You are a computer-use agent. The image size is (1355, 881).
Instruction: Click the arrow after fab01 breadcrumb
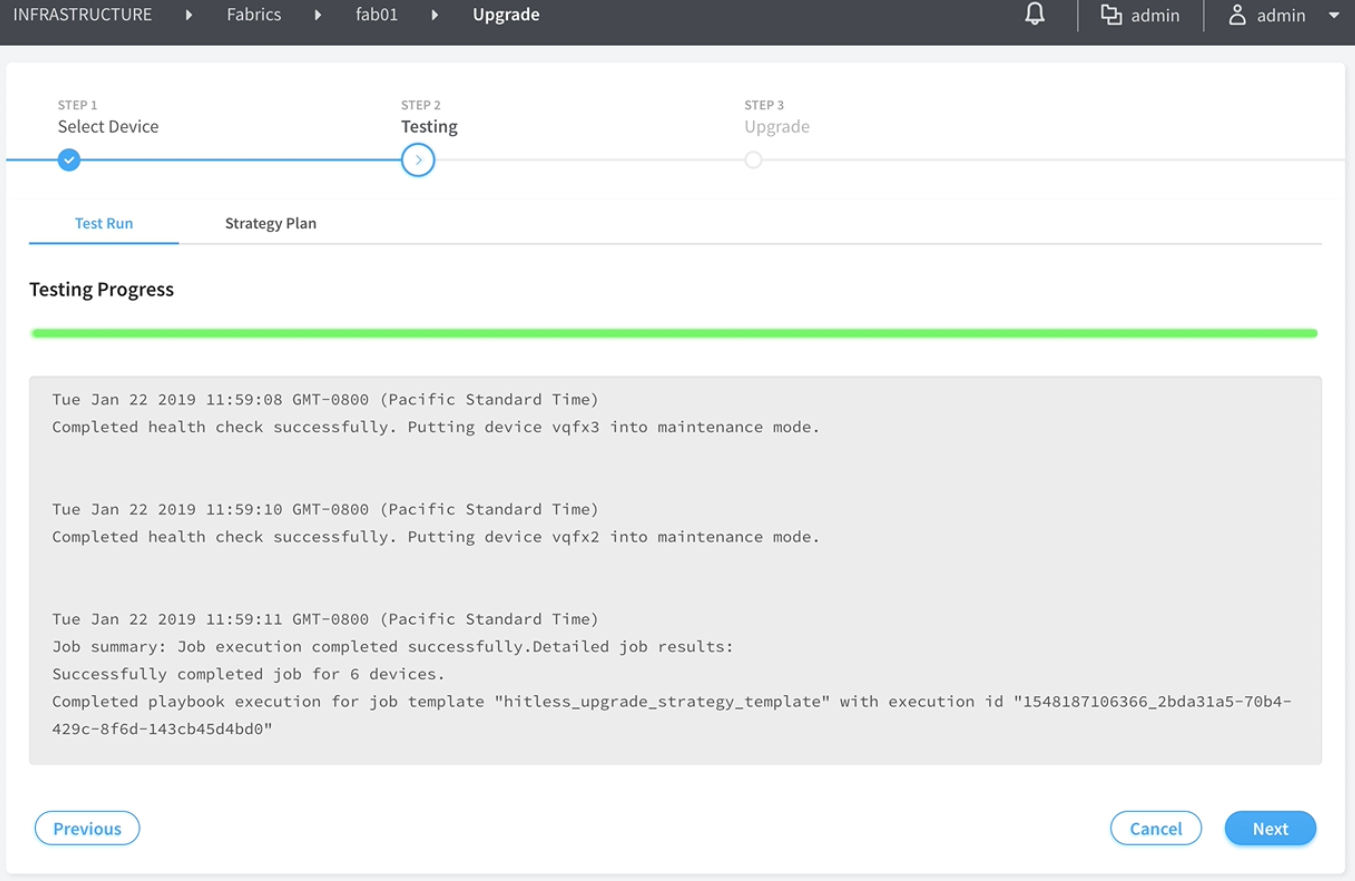(435, 15)
